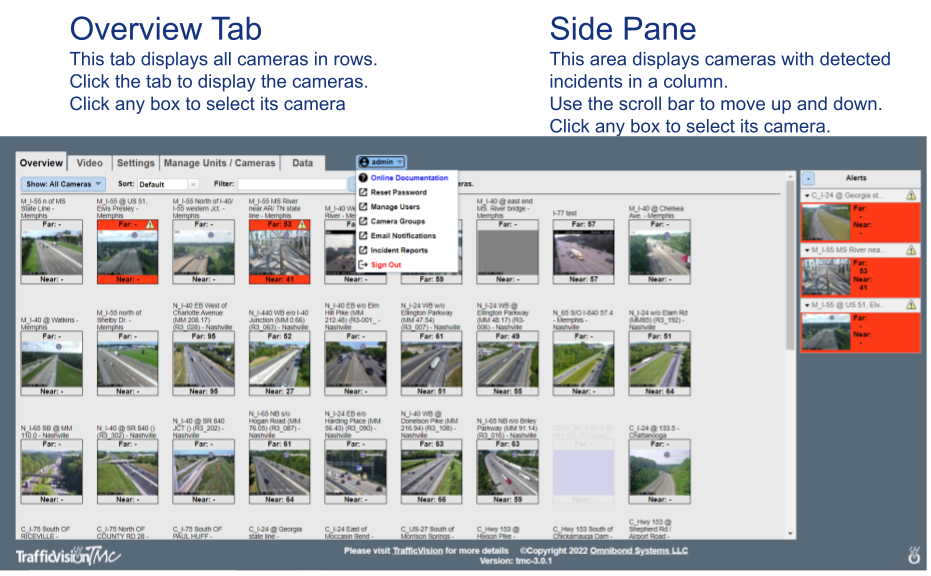Viewport: 931px width, 576px height.
Task: Select the N_I-440 WB e/o I-40 Junction camera
Action: point(280,363)
